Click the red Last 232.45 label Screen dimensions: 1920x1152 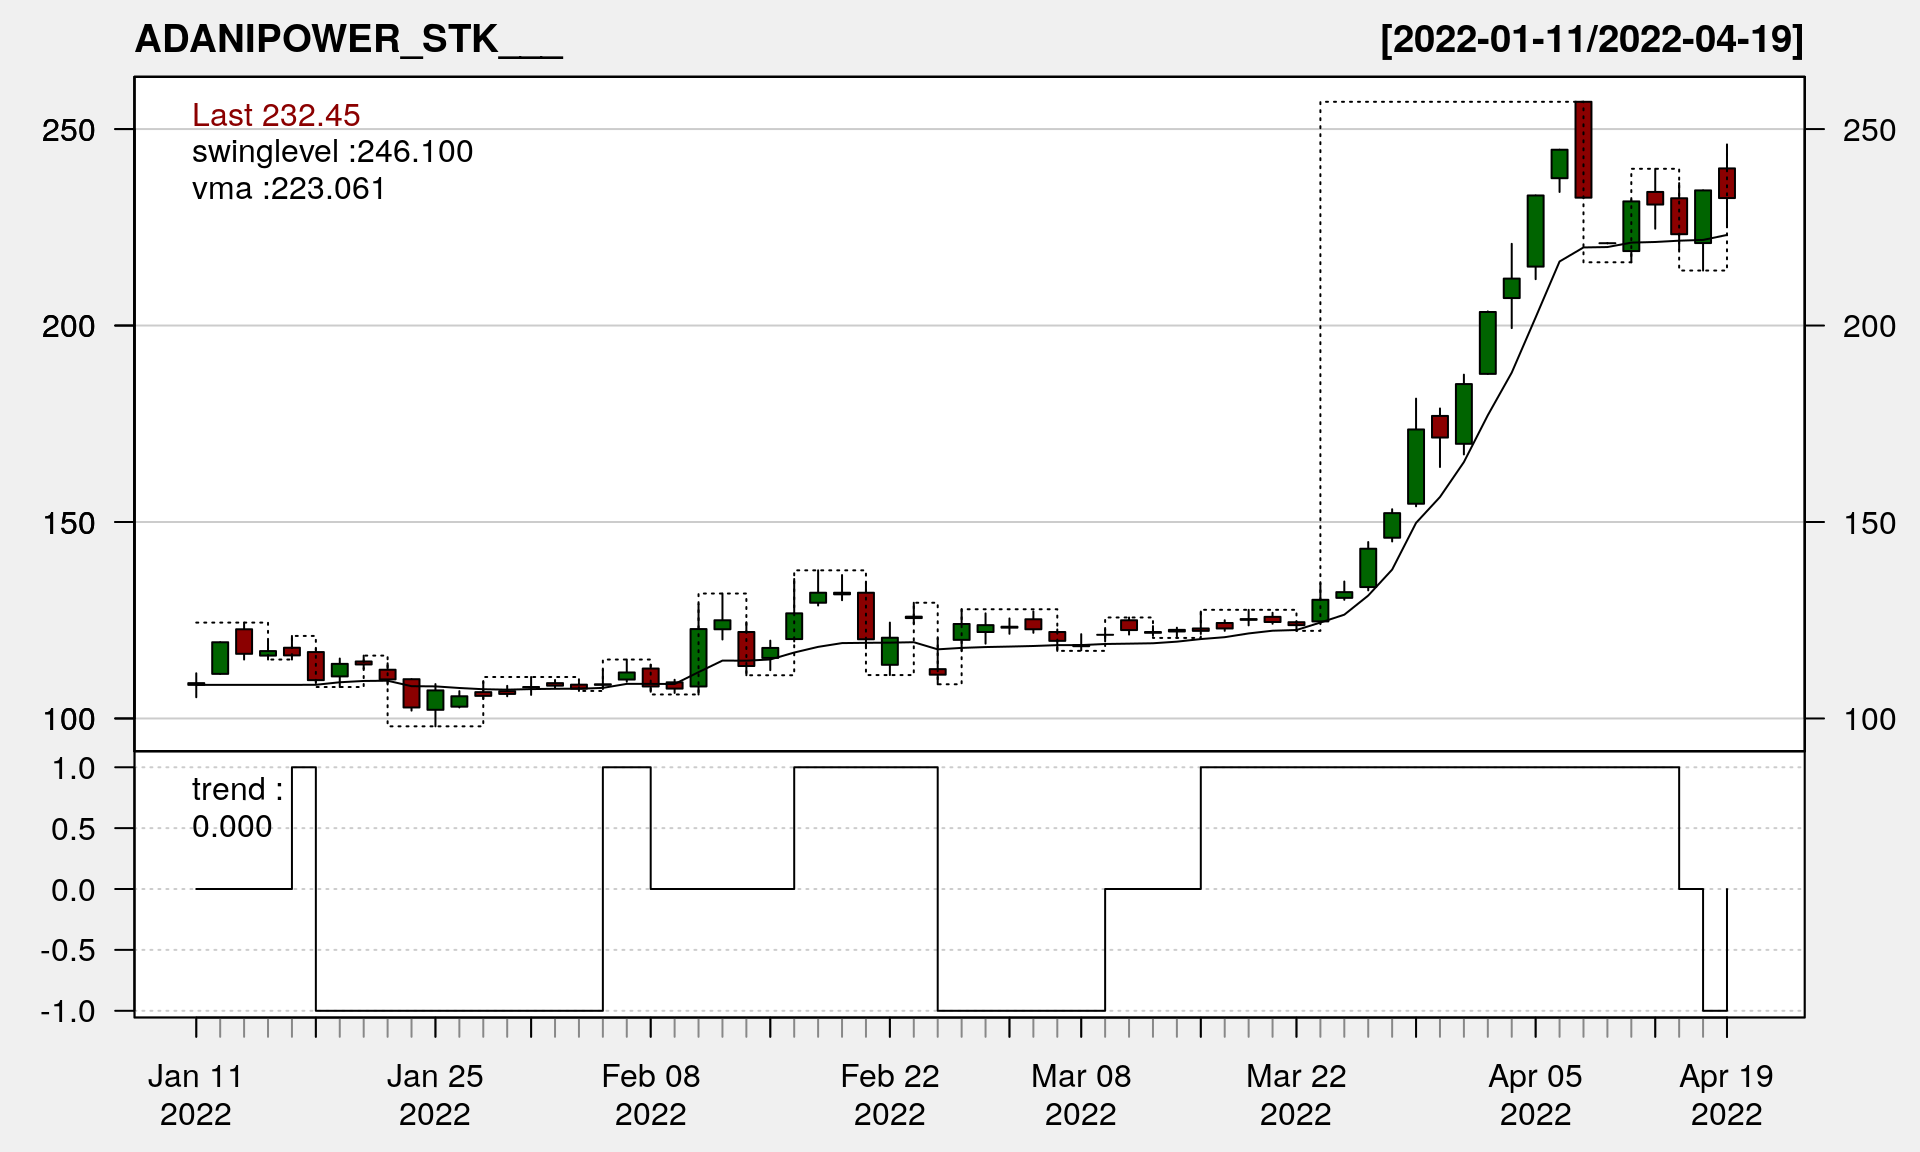276,115
